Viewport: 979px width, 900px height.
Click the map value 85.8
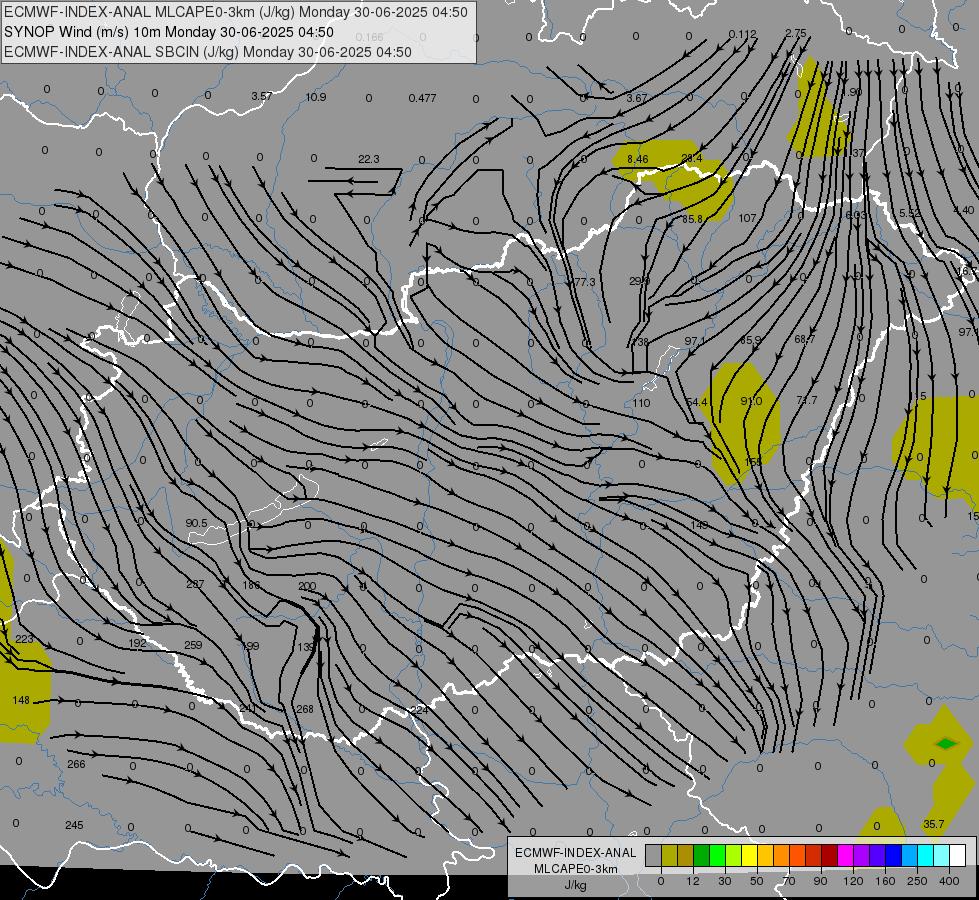point(692,219)
